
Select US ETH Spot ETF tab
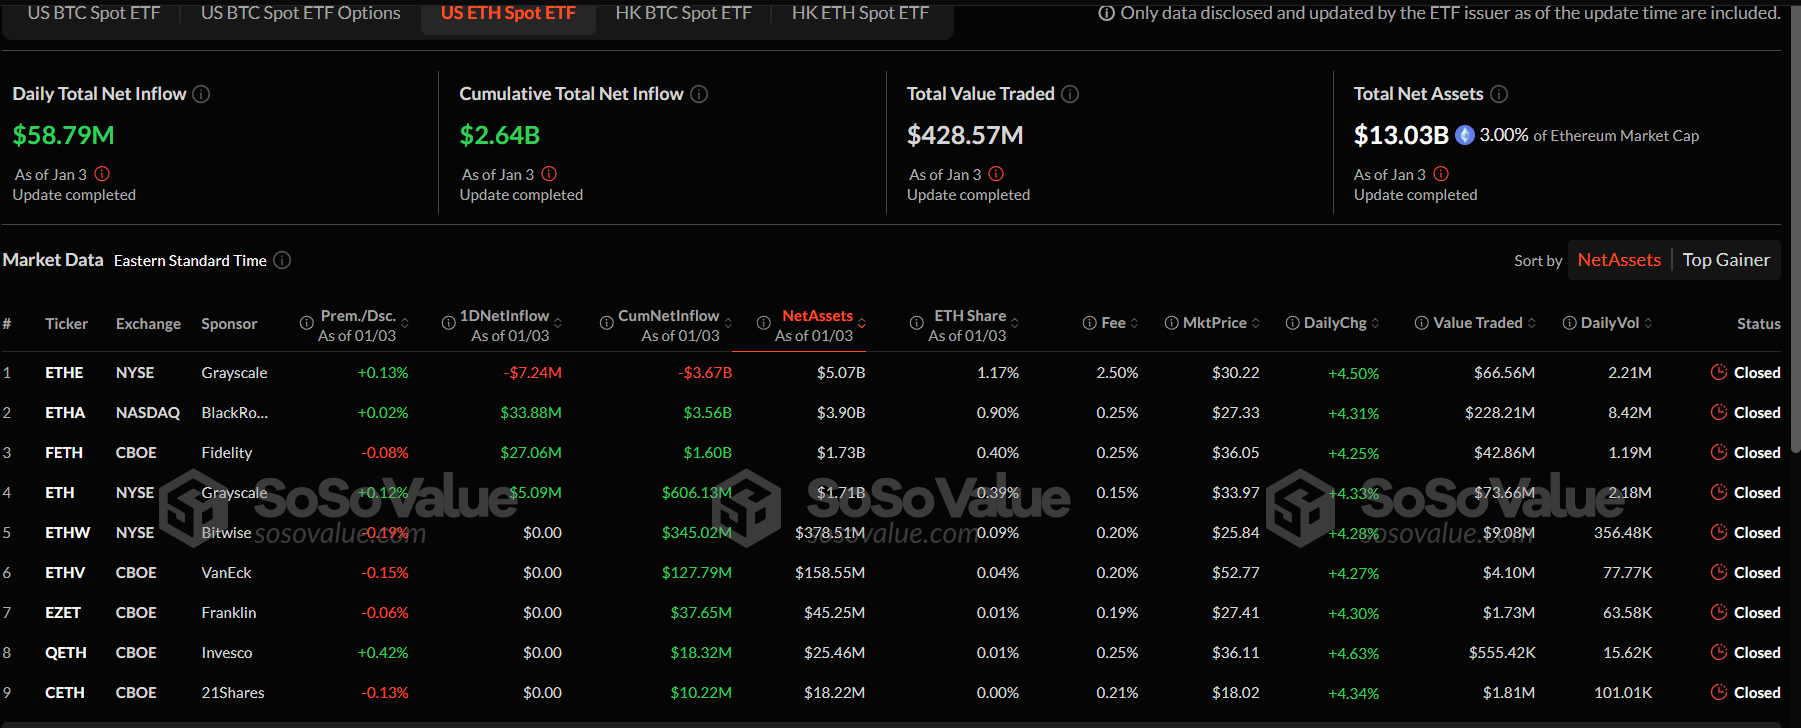[508, 13]
